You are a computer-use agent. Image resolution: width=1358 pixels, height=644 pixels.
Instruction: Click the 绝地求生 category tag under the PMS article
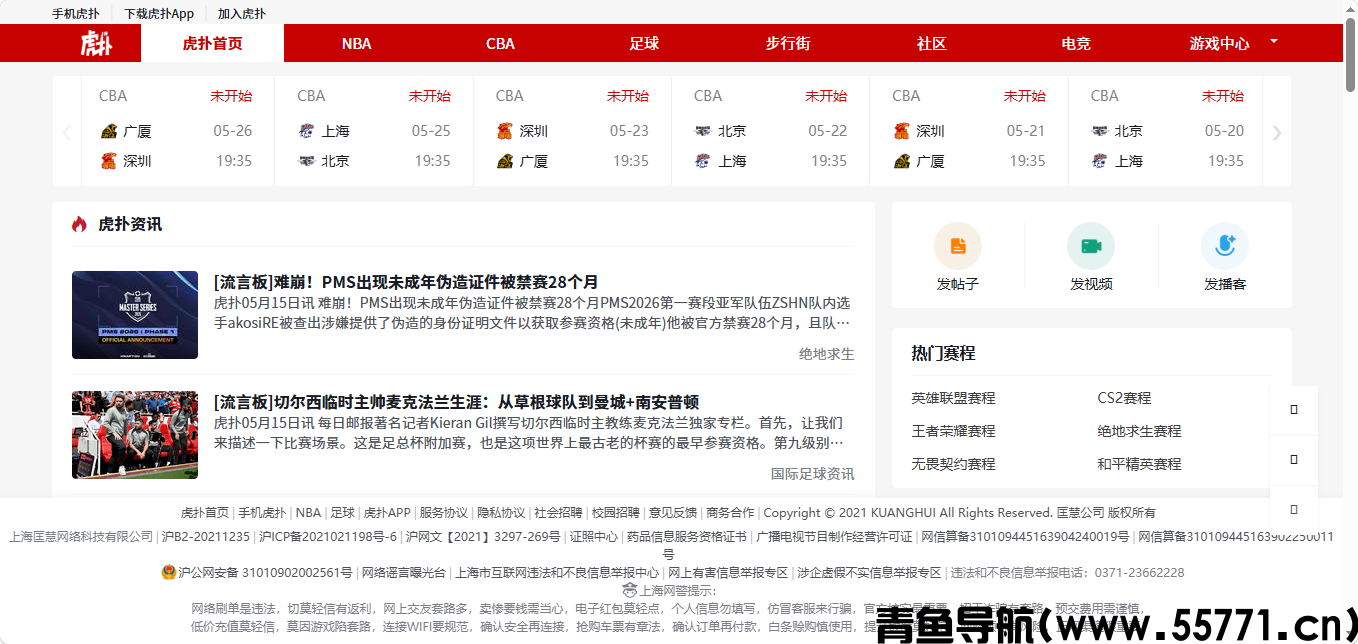pos(827,354)
